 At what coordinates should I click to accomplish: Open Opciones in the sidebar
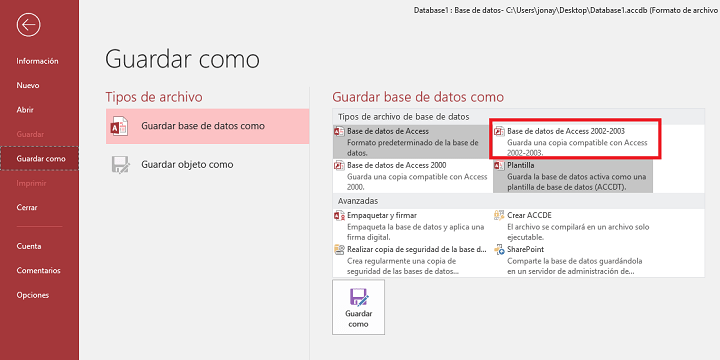[x=33, y=295]
